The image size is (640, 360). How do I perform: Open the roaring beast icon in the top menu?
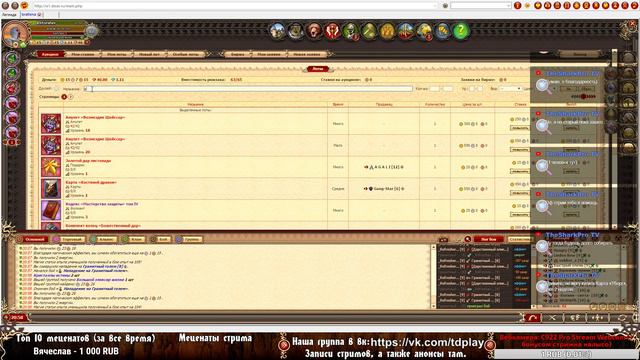tap(314, 31)
